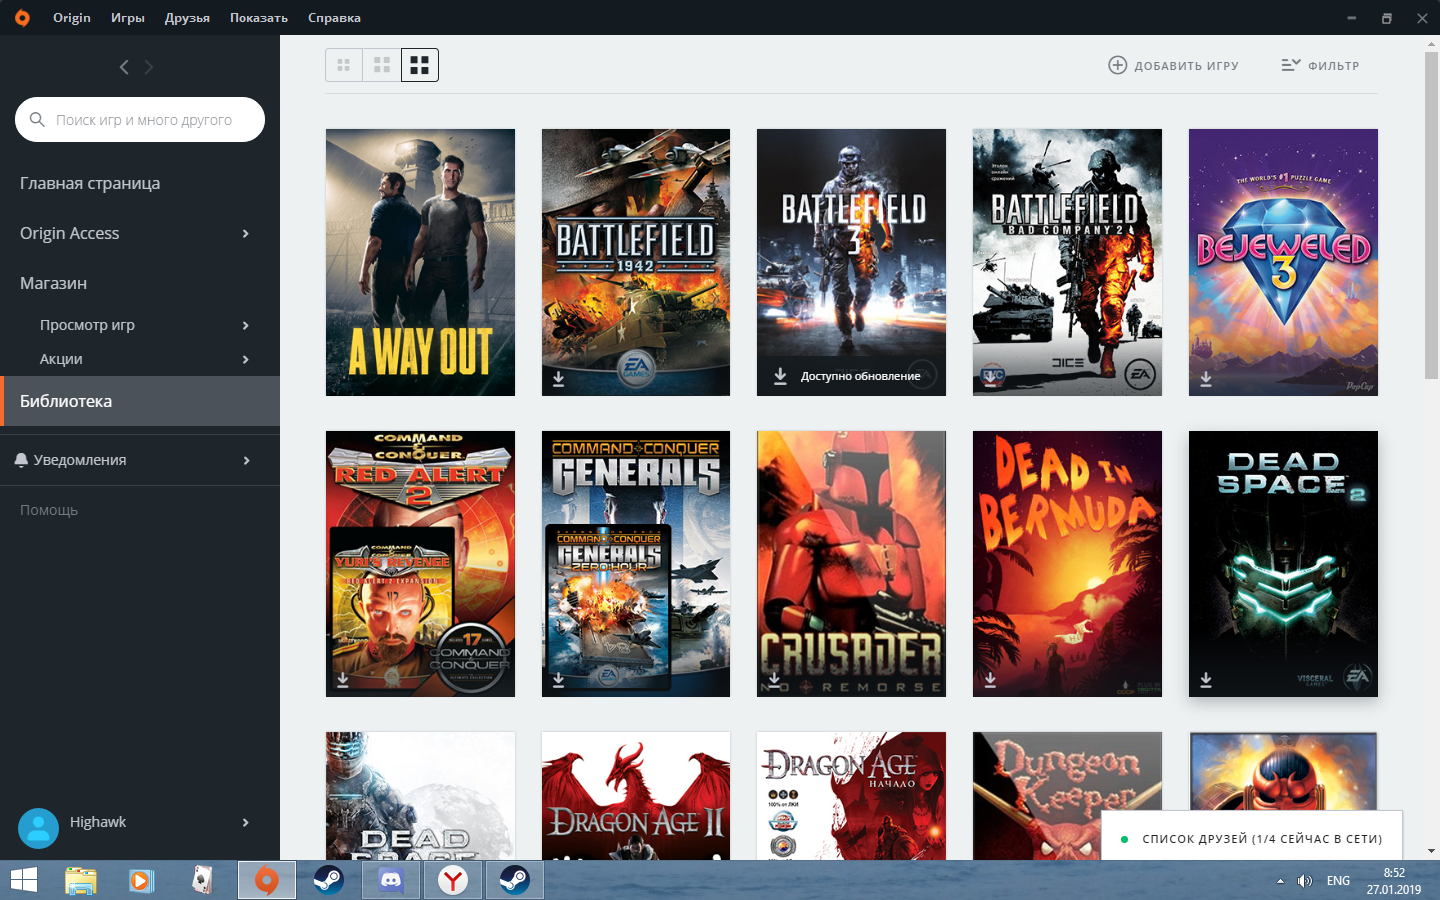Click update download icon on Battlefield 3
This screenshot has height=900, width=1440.
pos(780,376)
